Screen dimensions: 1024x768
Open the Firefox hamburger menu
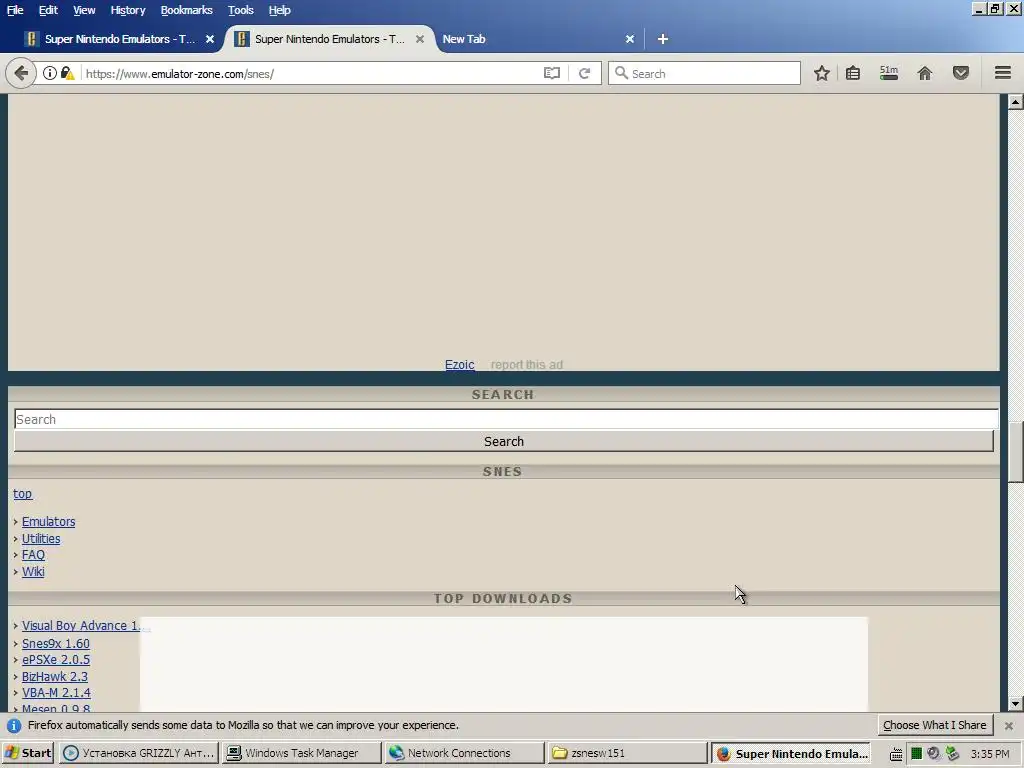tap(1003, 73)
